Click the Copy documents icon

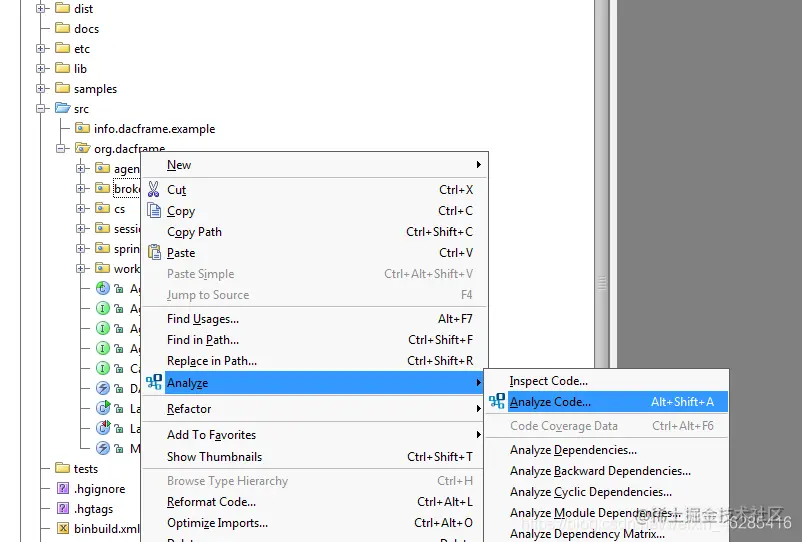[154, 210]
